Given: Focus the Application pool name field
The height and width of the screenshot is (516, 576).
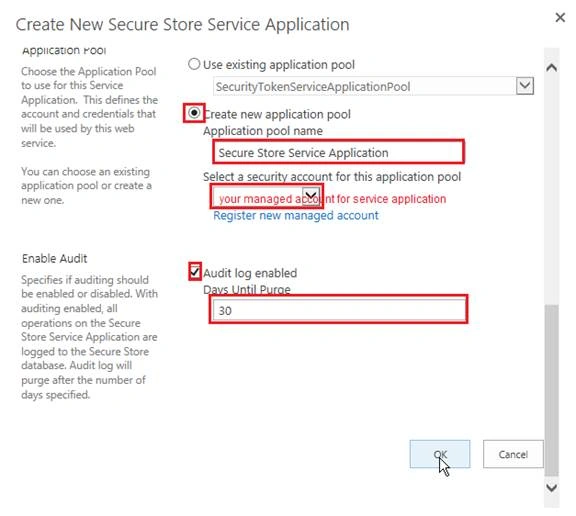Looking at the screenshot, I should pos(338,152).
